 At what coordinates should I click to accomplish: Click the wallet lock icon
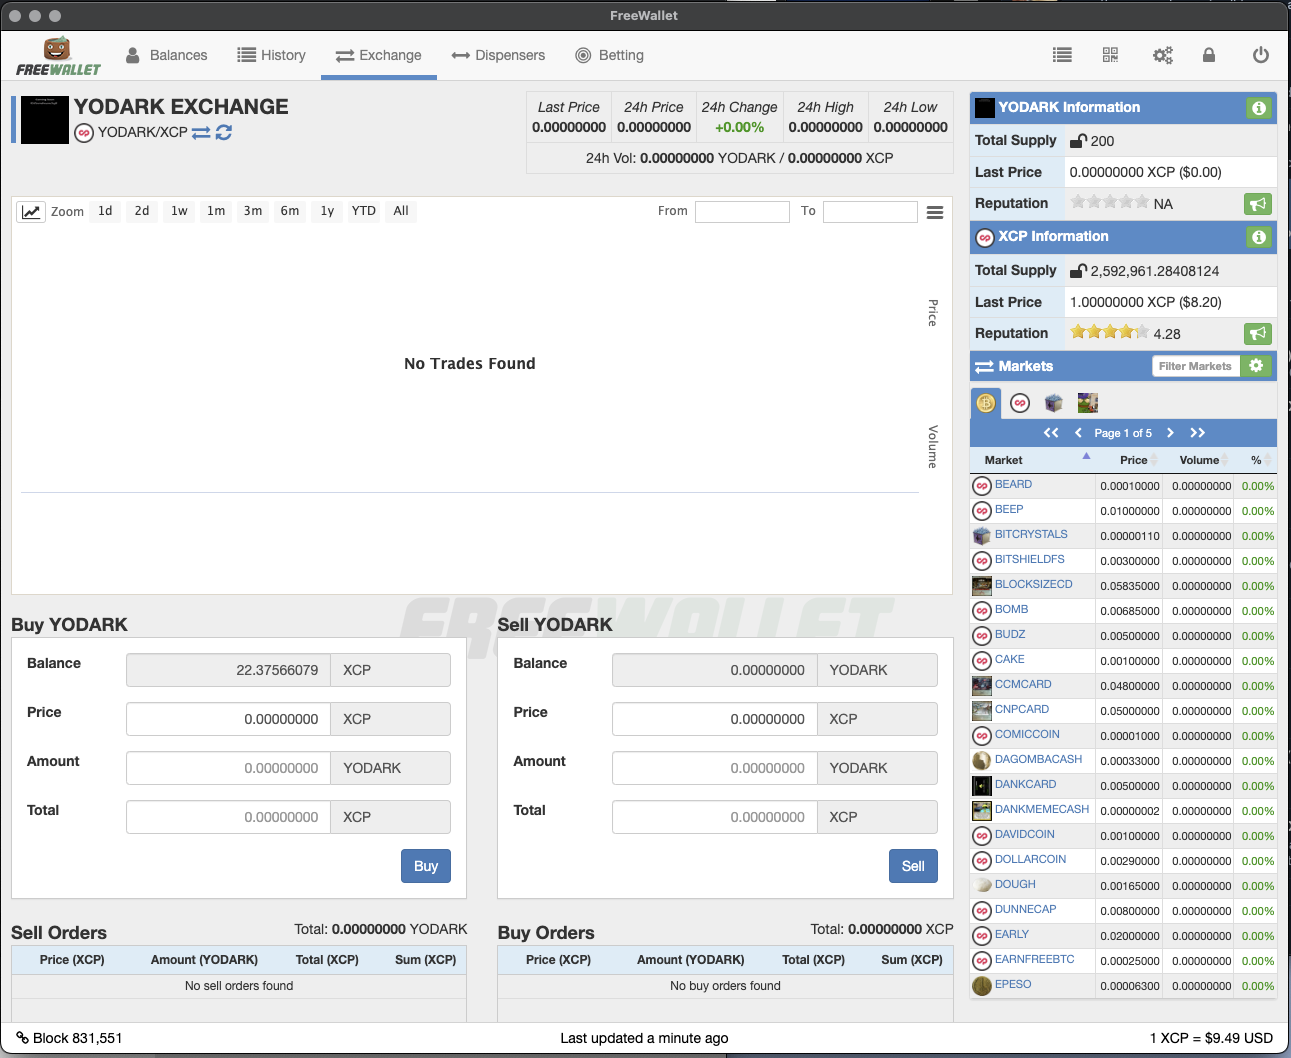pos(1209,55)
